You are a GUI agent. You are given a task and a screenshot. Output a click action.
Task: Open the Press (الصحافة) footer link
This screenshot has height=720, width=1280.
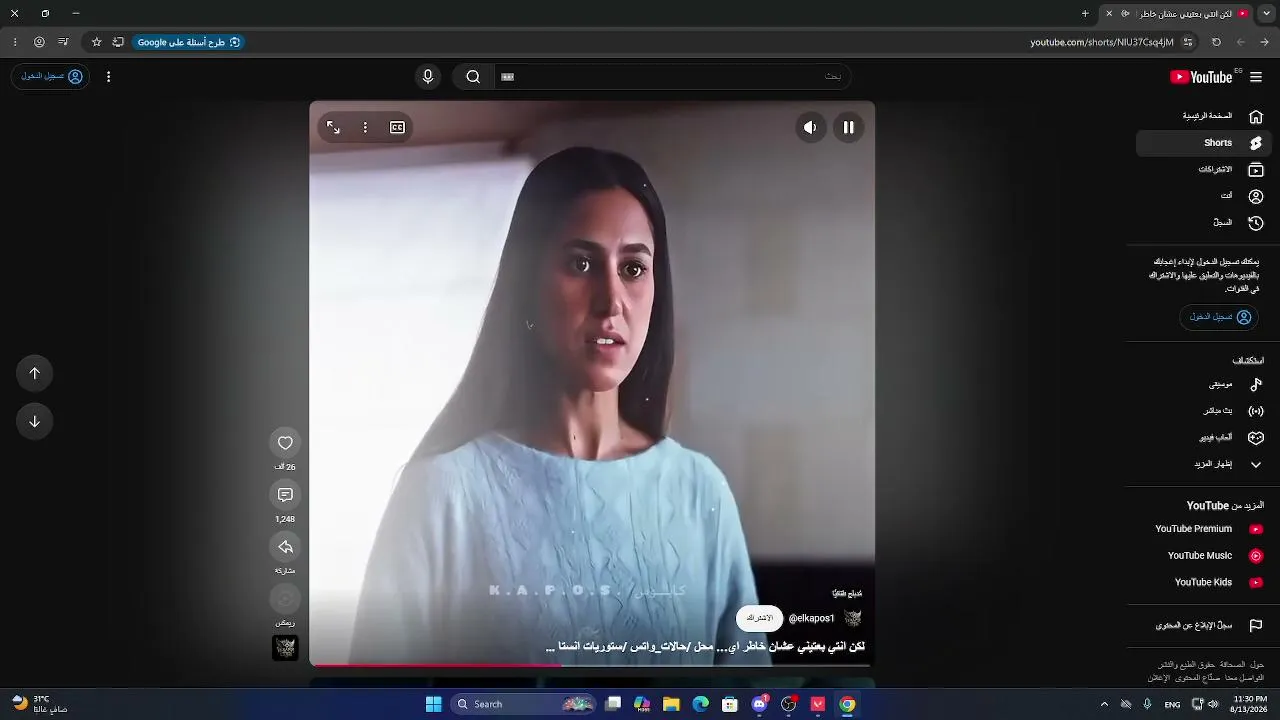[x=1232, y=665]
